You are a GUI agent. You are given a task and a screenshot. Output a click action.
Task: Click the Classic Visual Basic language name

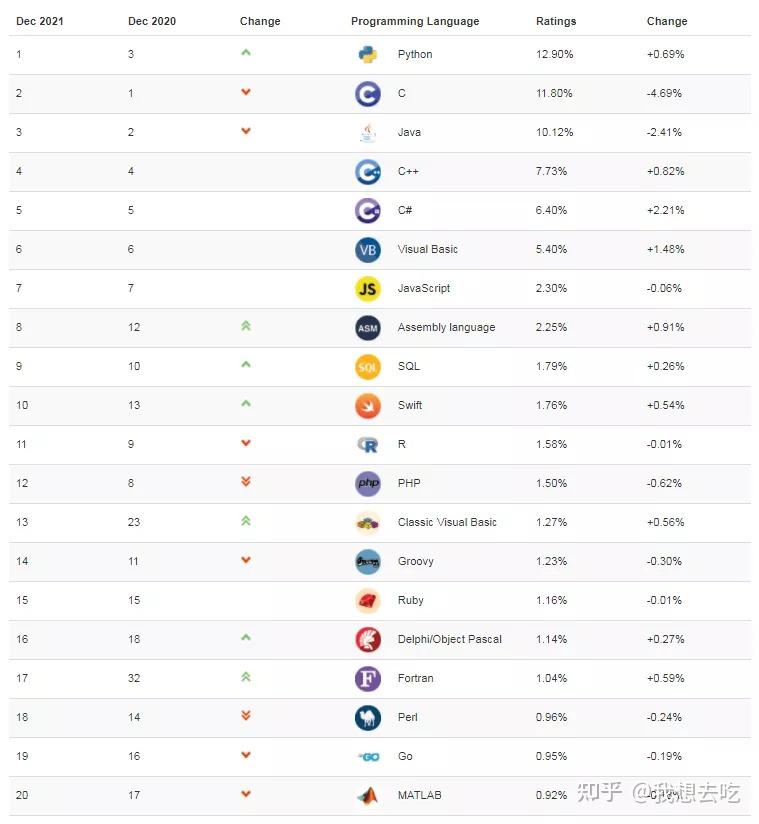pos(447,523)
